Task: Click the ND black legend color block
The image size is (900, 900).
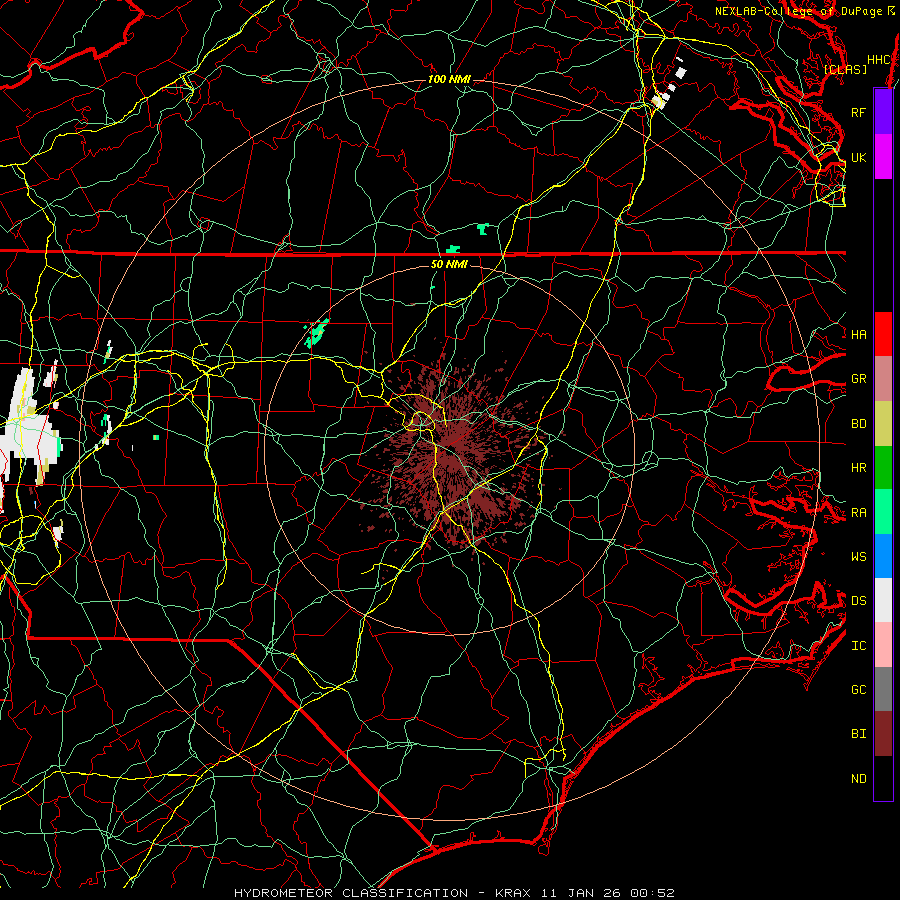Action: [x=883, y=778]
